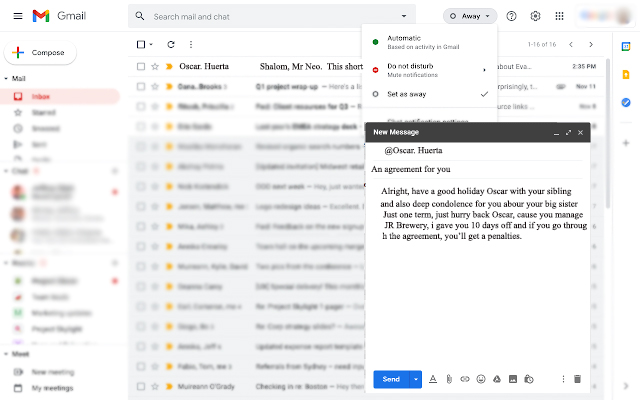Open Q1 project wrap-up email

(x=365, y=87)
